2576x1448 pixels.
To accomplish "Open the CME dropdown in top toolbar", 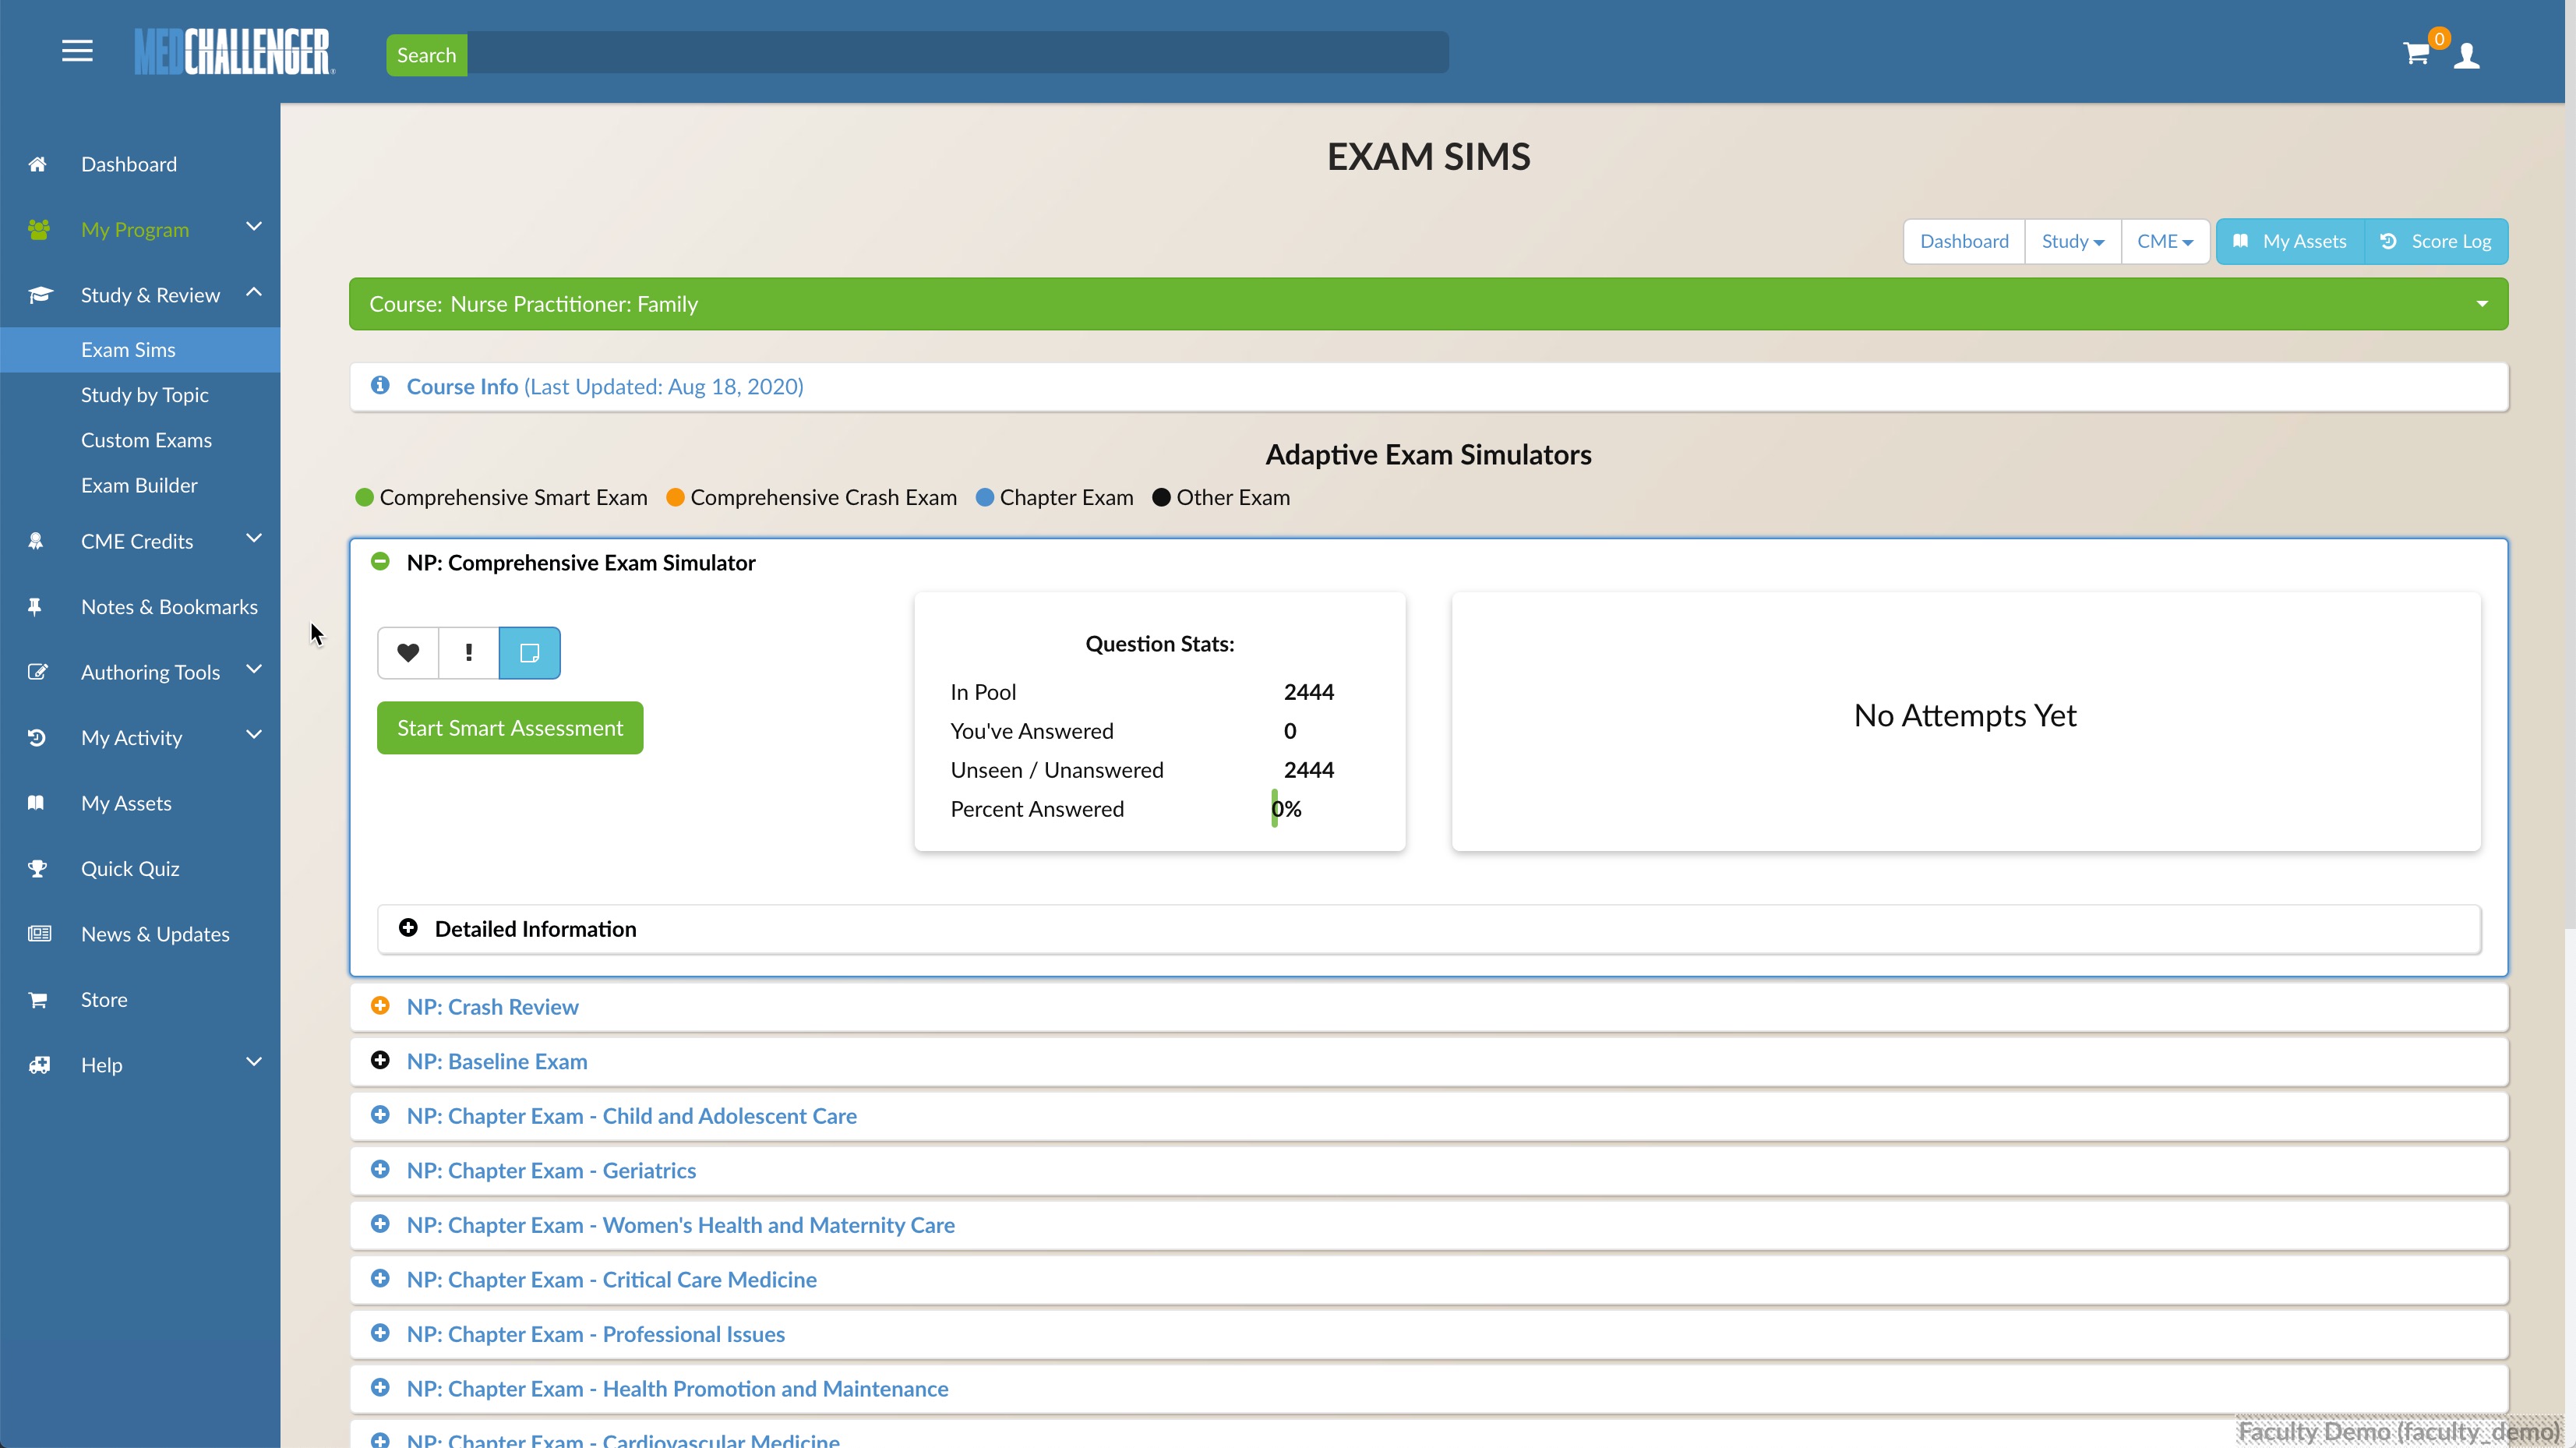I will [x=2165, y=242].
